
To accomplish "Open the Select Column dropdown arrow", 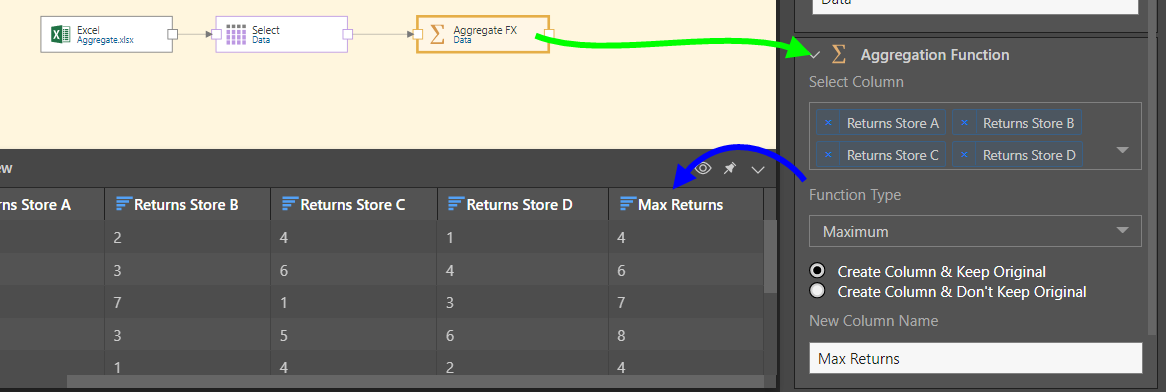I will (1123, 150).
